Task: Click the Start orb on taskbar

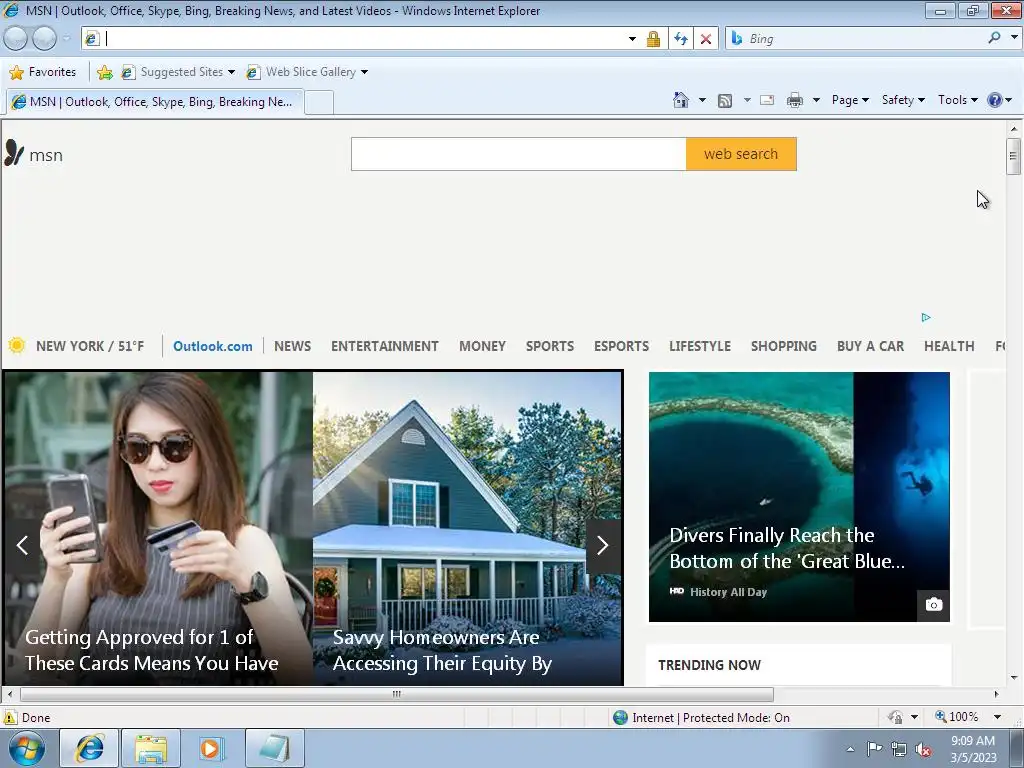Action: point(27,748)
